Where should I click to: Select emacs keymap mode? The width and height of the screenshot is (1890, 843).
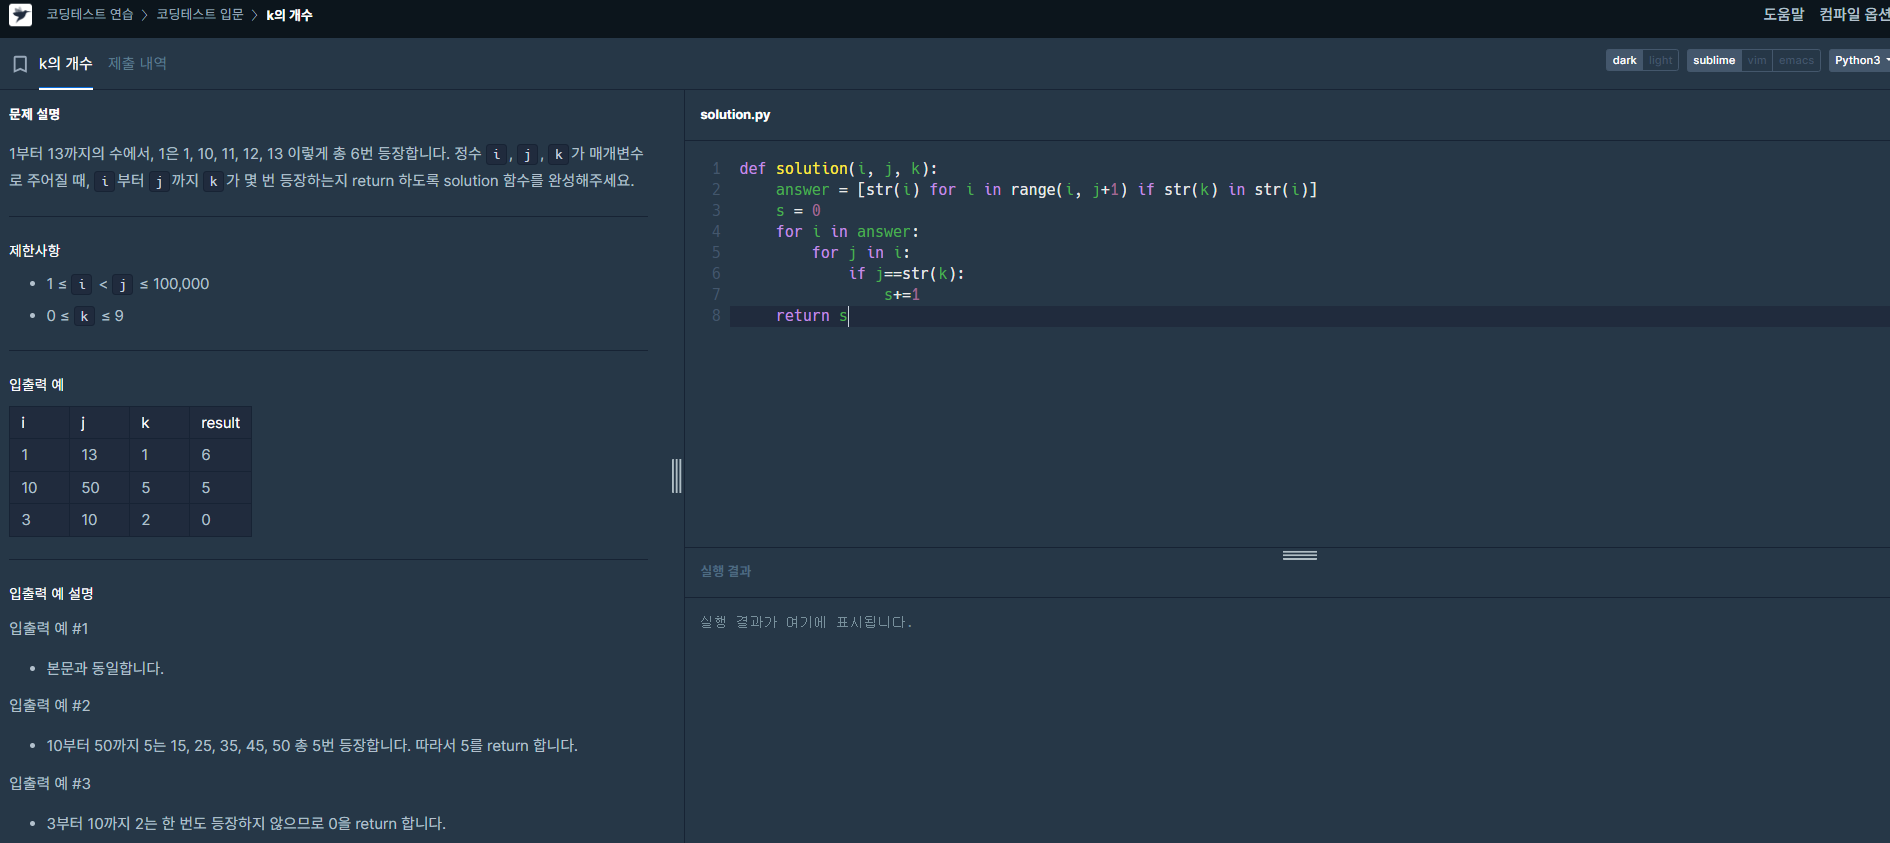pyautogui.click(x=1795, y=60)
